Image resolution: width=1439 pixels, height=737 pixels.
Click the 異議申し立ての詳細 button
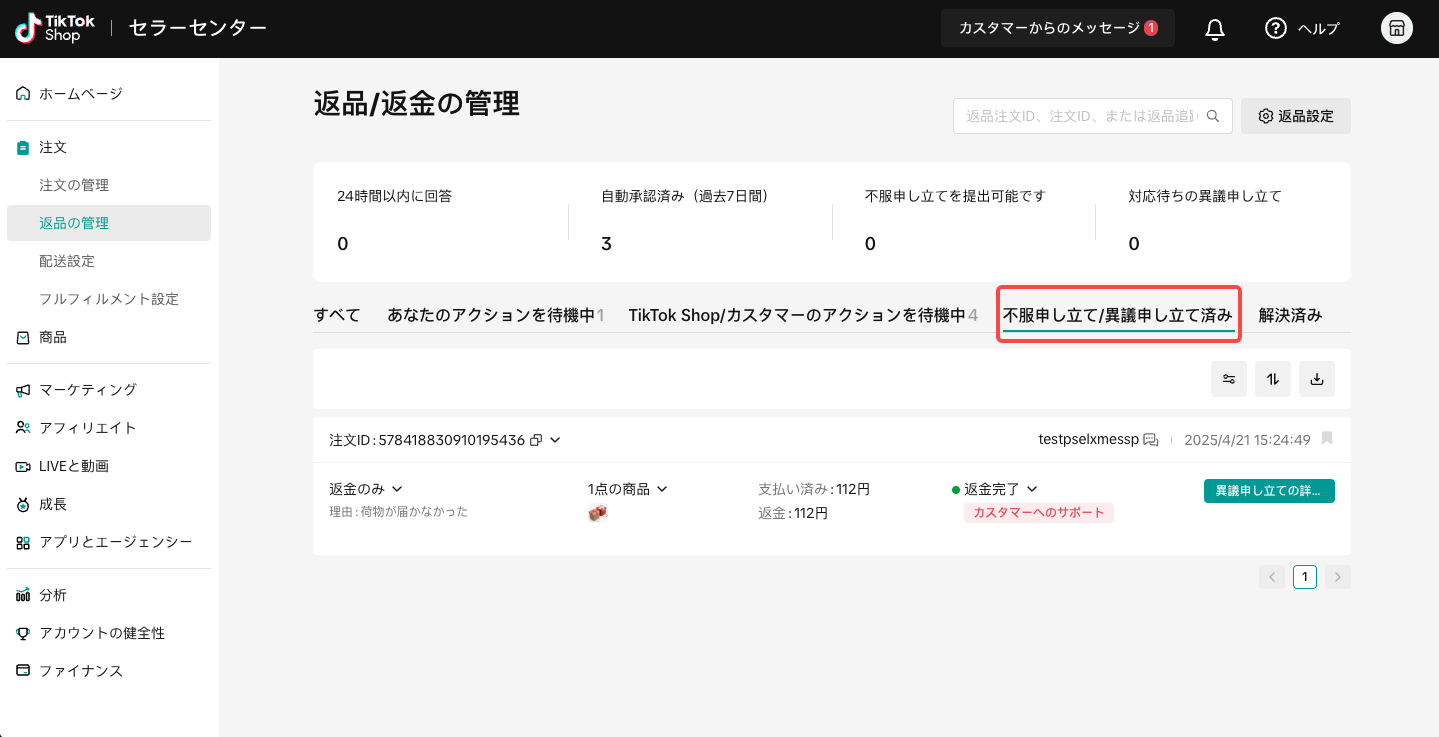tap(1268, 490)
